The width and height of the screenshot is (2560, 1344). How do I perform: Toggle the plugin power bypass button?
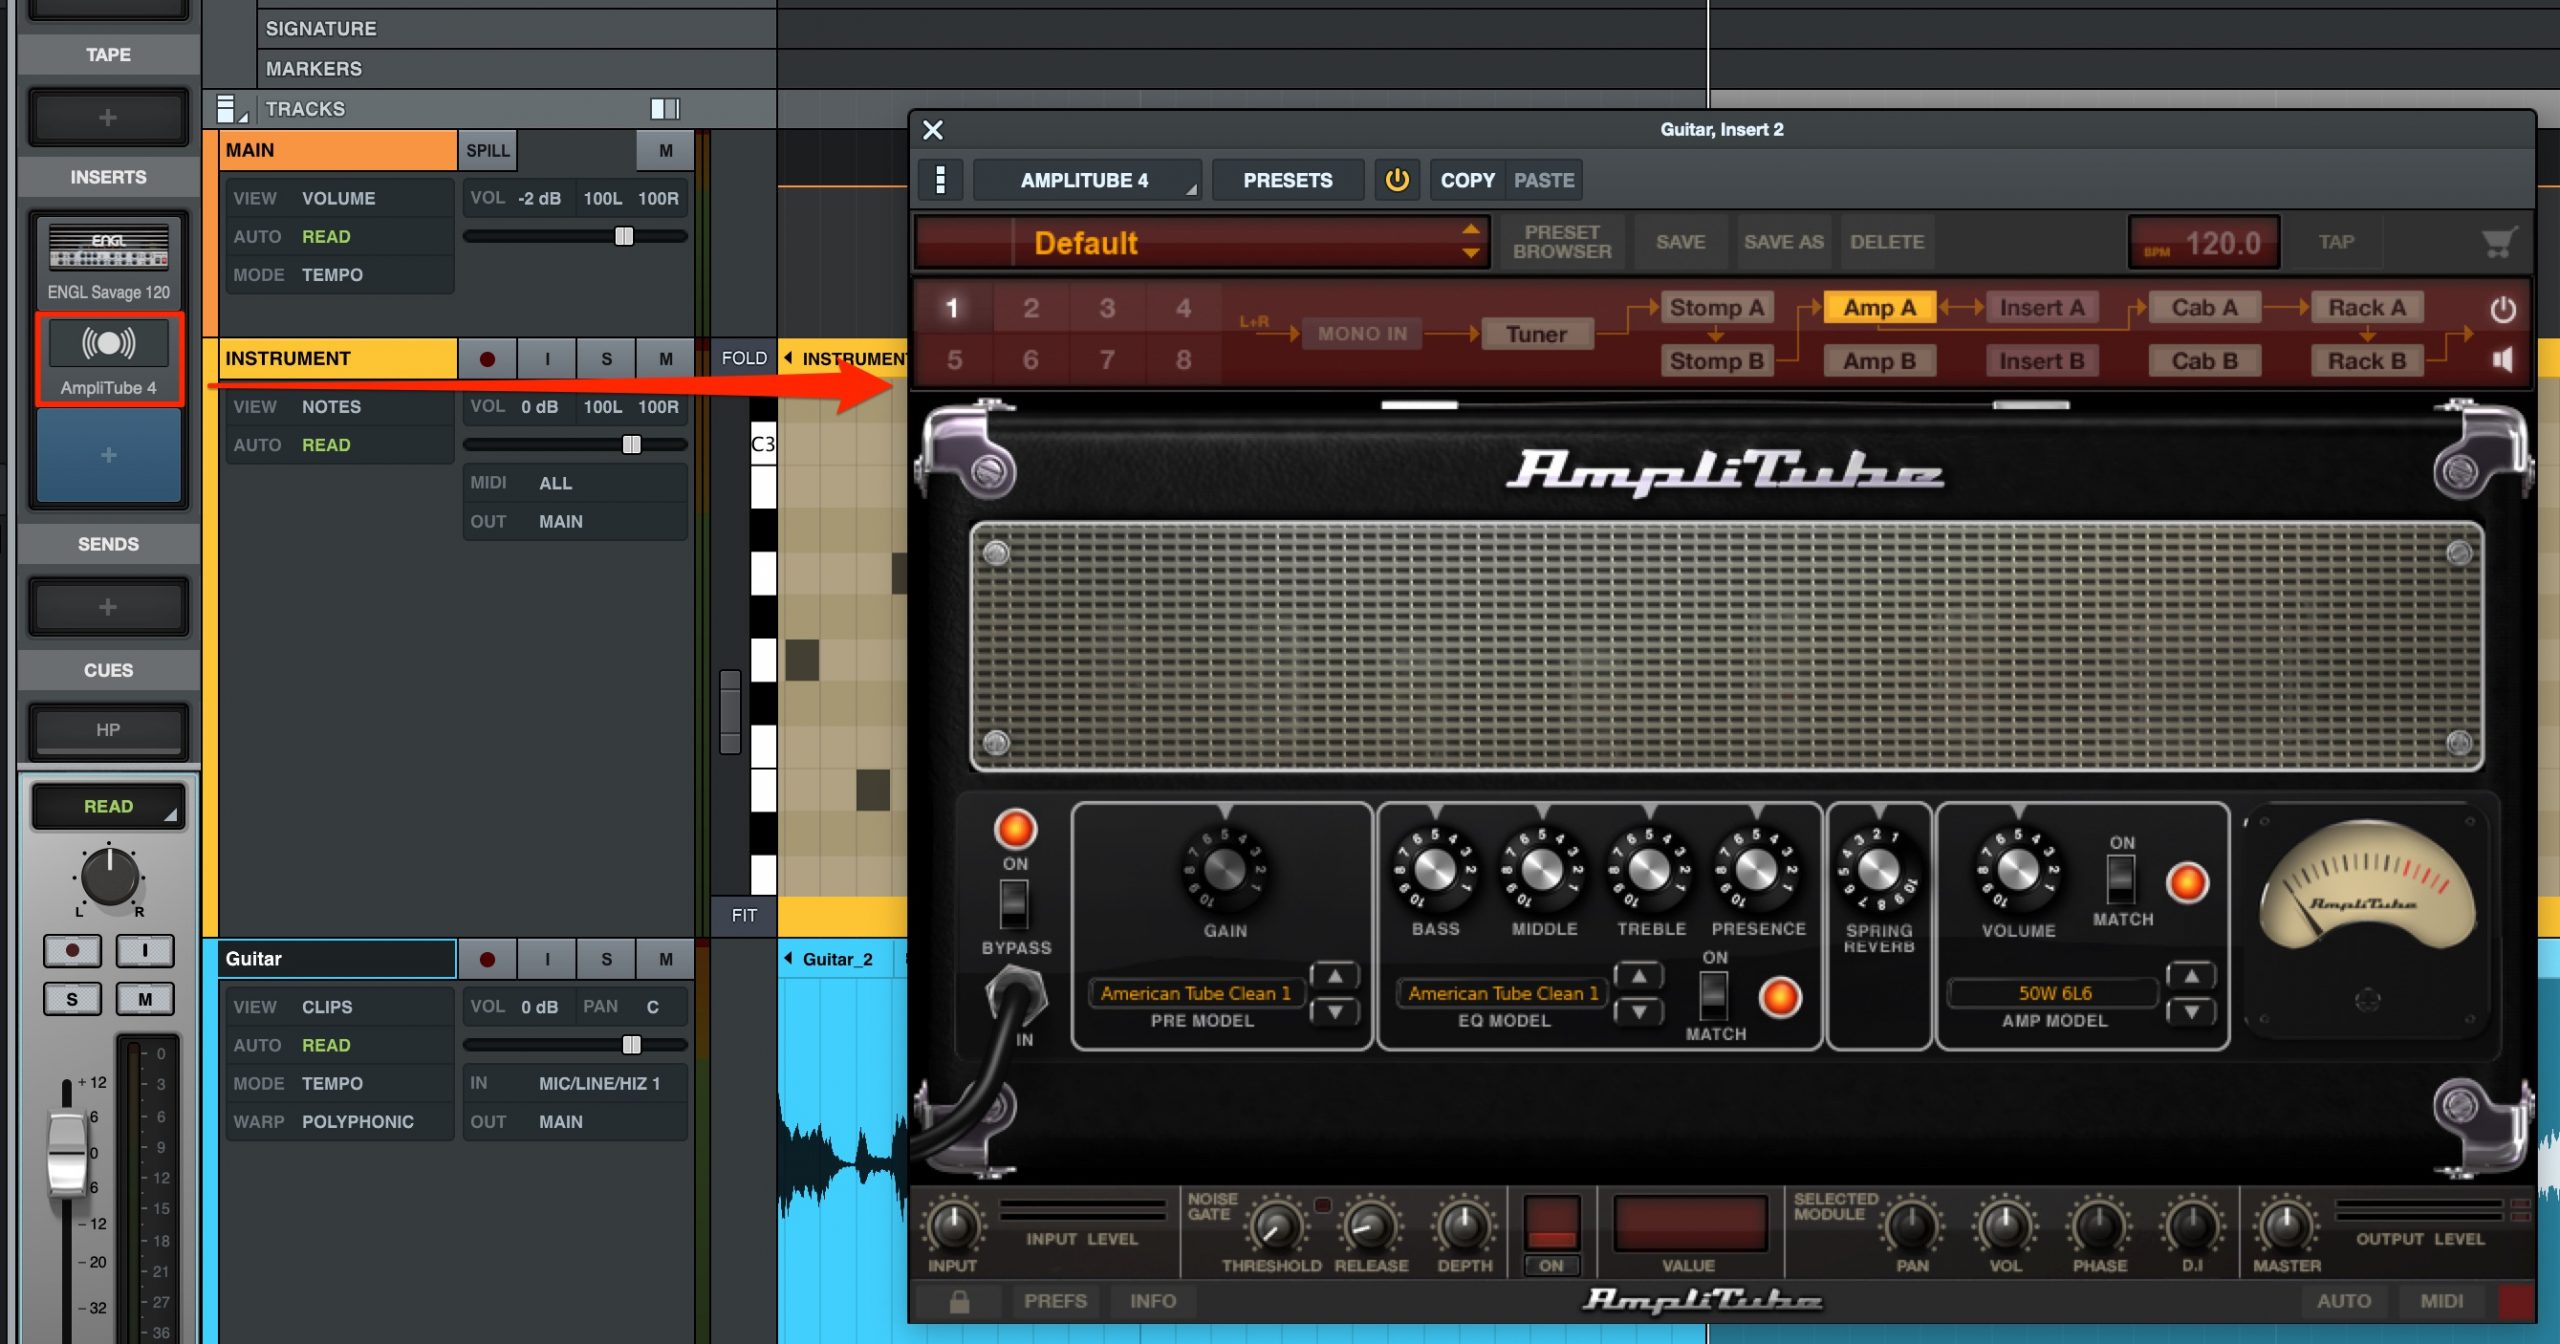pyautogui.click(x=1397, y=180)
